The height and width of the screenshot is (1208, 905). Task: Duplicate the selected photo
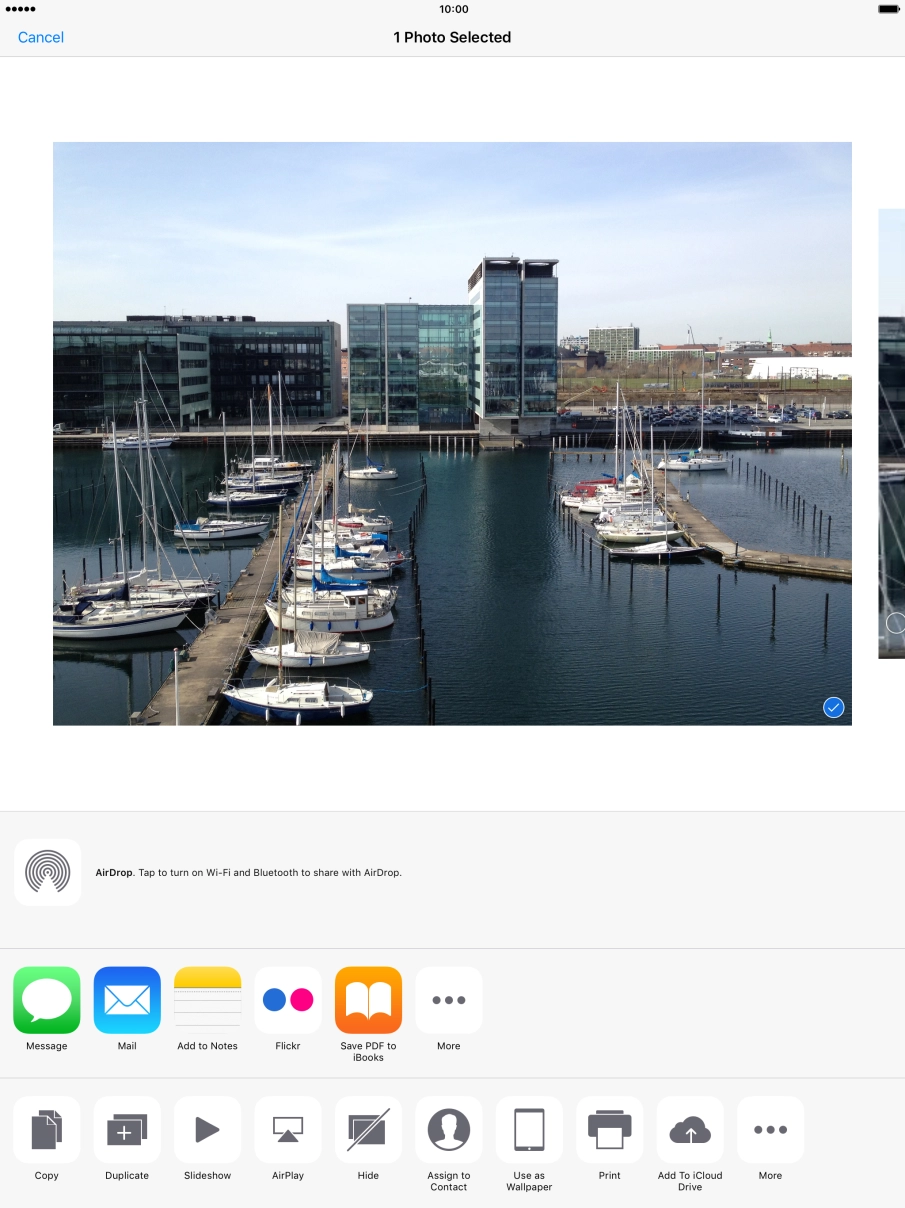127,1130
